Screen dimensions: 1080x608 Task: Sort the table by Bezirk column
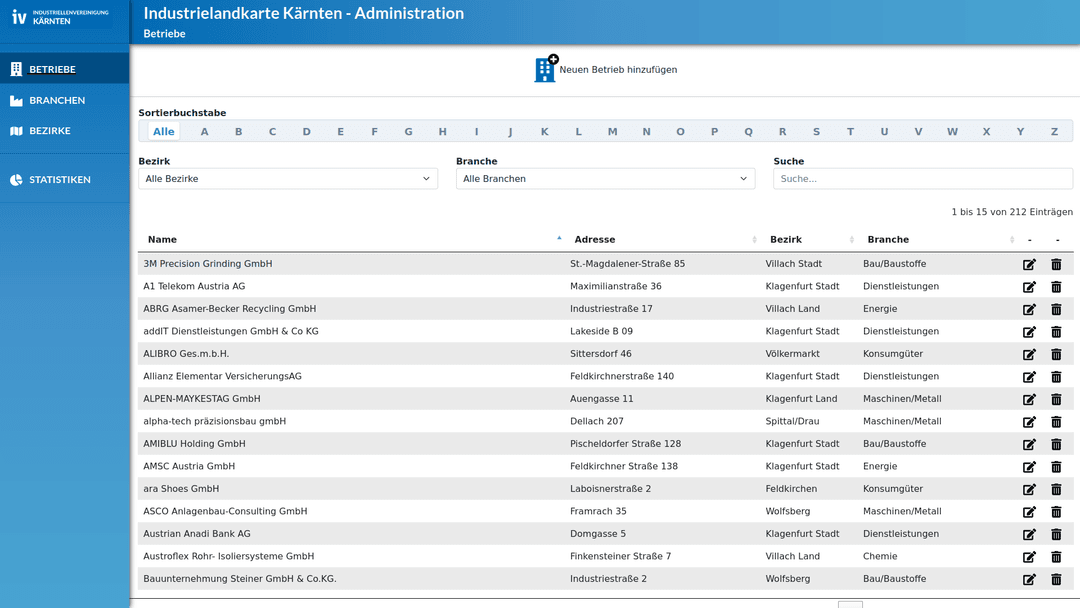[x=811, y=240]
